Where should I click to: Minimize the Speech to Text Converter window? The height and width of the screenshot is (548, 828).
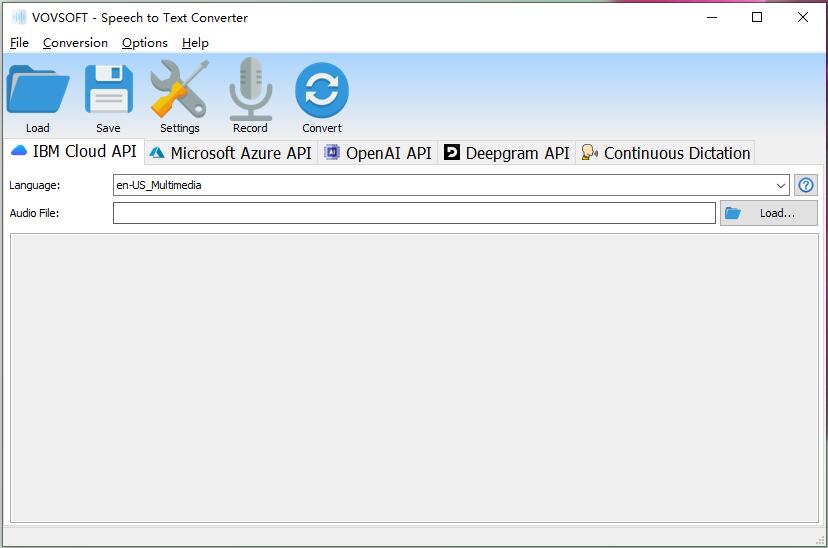[712, 17]
